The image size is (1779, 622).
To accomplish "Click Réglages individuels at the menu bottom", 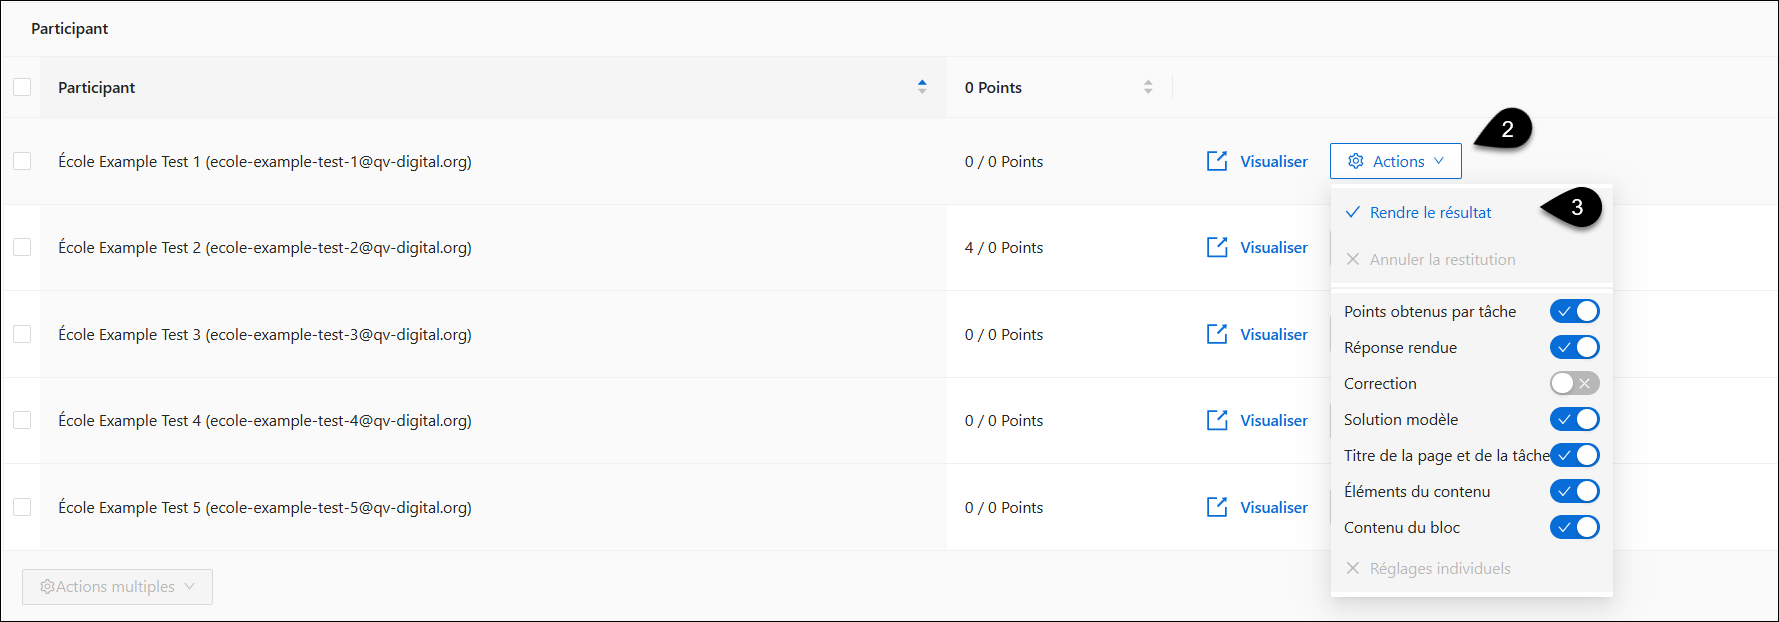I will (1427, 568).
